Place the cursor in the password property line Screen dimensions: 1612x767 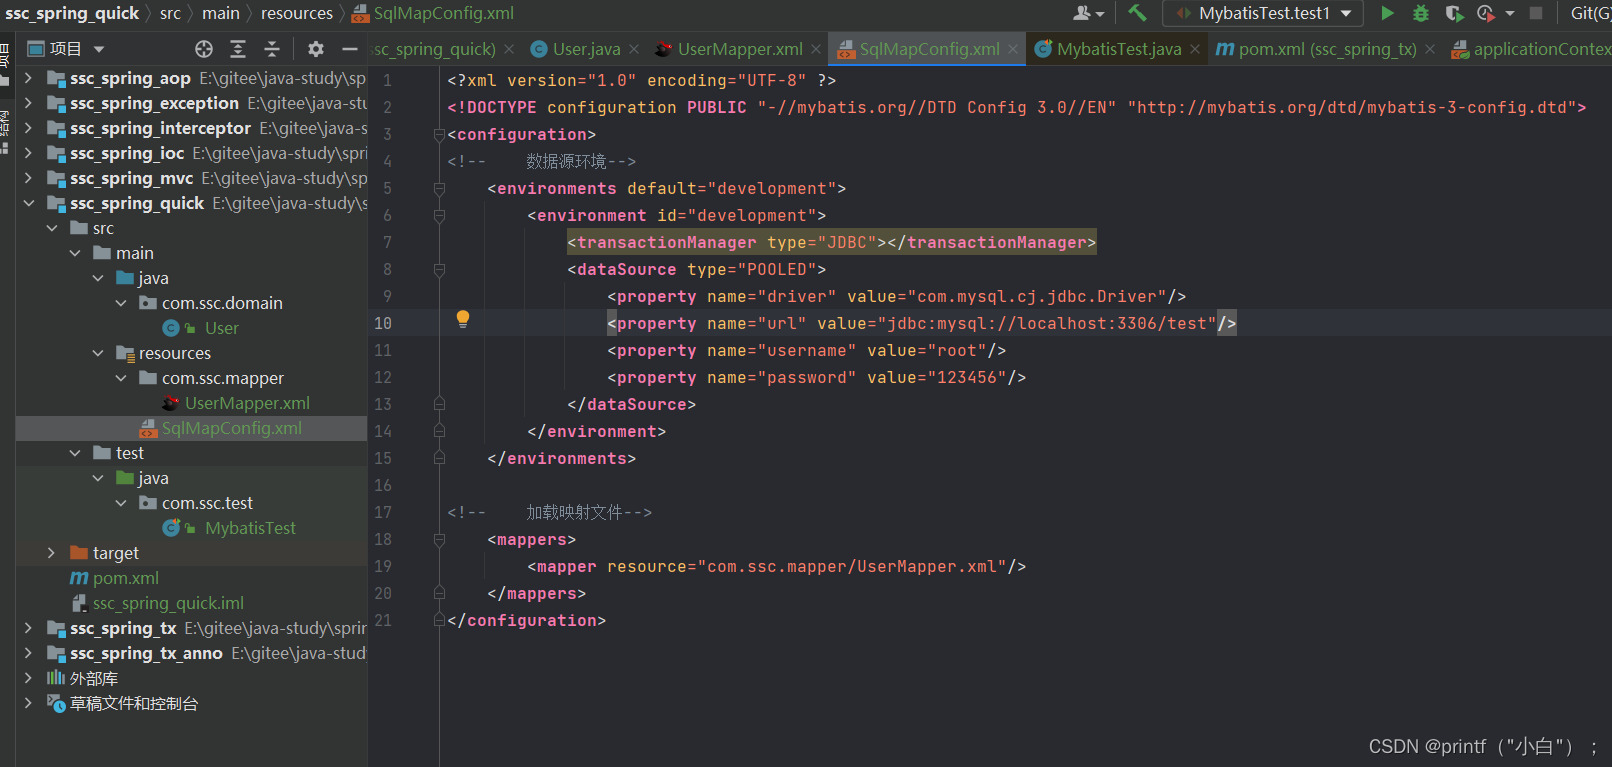pyautogui.click(x=816, y=377)
